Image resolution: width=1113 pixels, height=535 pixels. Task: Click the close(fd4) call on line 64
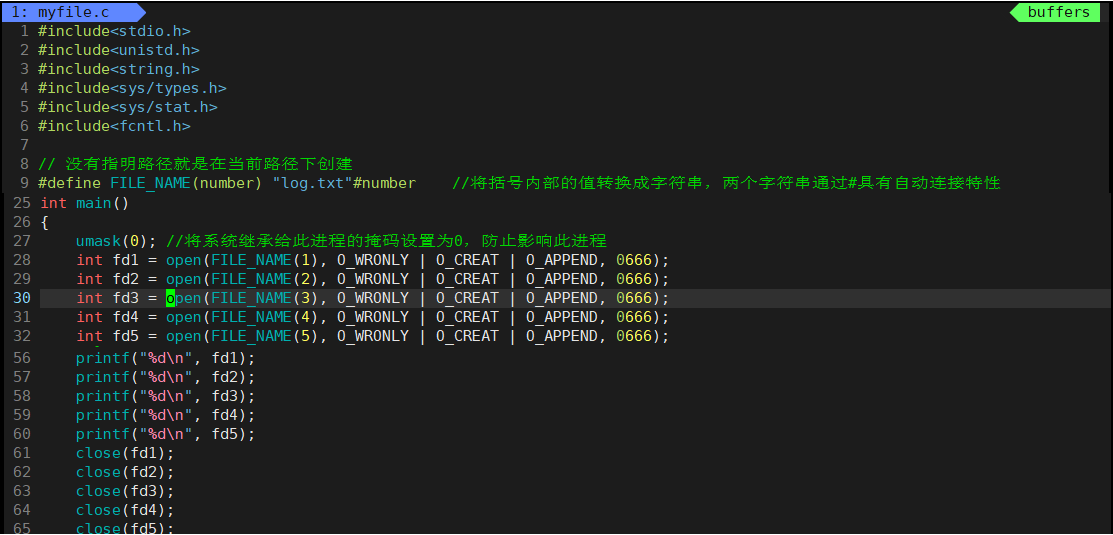[x=124, y=510]
